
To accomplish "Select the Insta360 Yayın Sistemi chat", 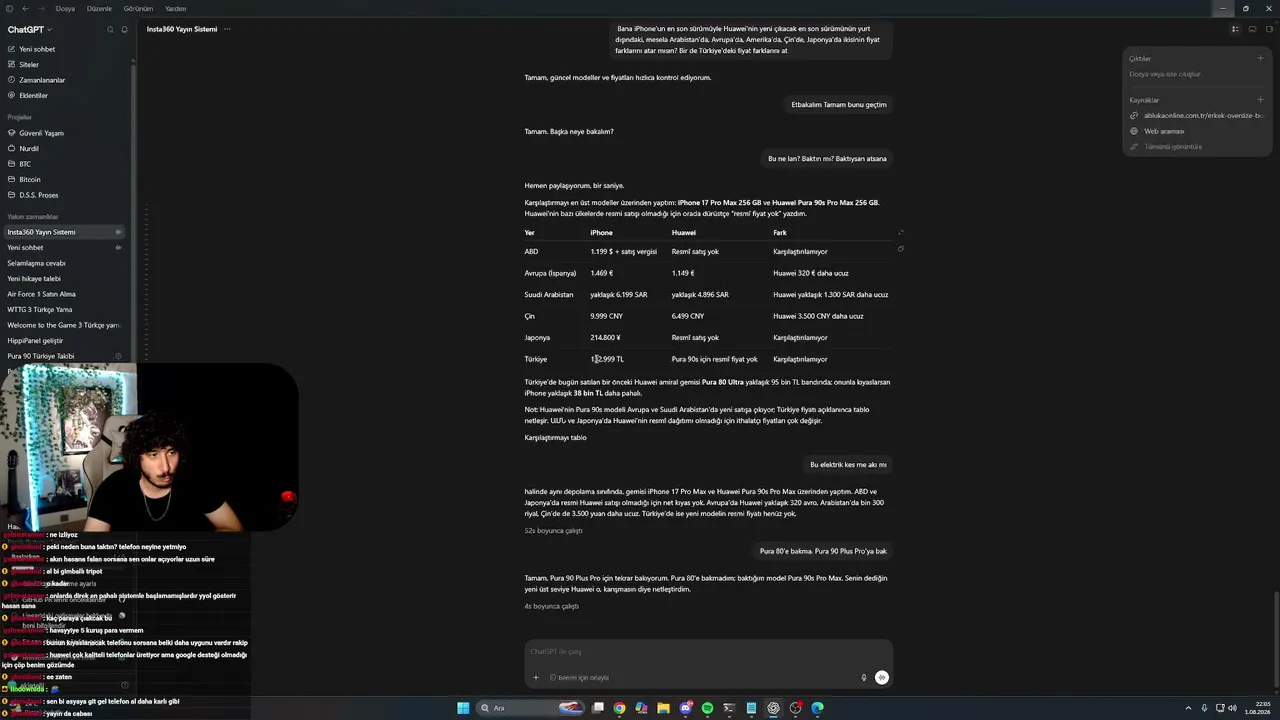I will tap(65, 232).
